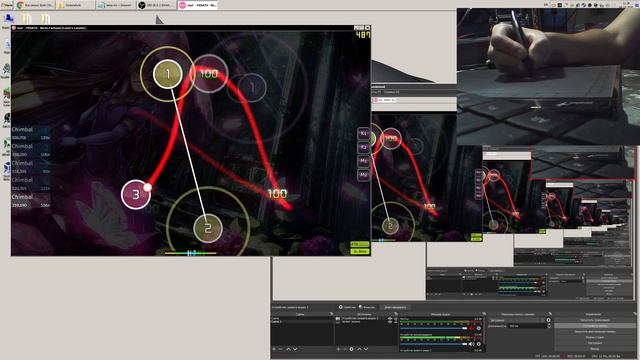
Task: Open the My Computer desktop icon
Action: click(8, 19)
